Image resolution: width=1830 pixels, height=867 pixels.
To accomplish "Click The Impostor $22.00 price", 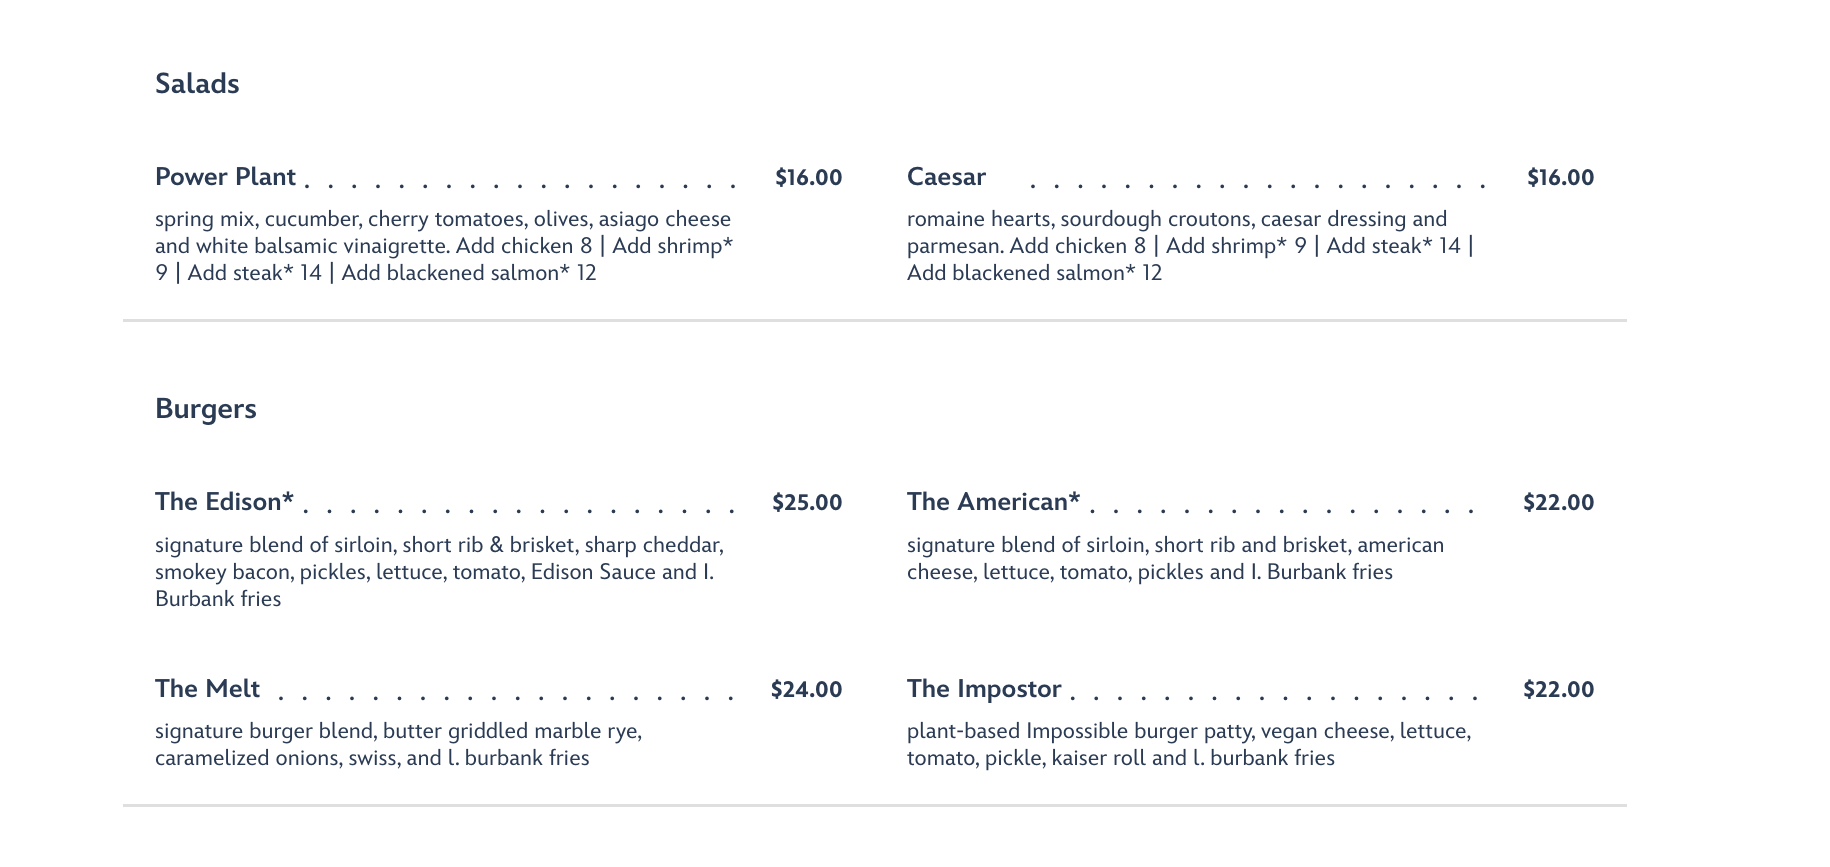I will click(1558, 690).
